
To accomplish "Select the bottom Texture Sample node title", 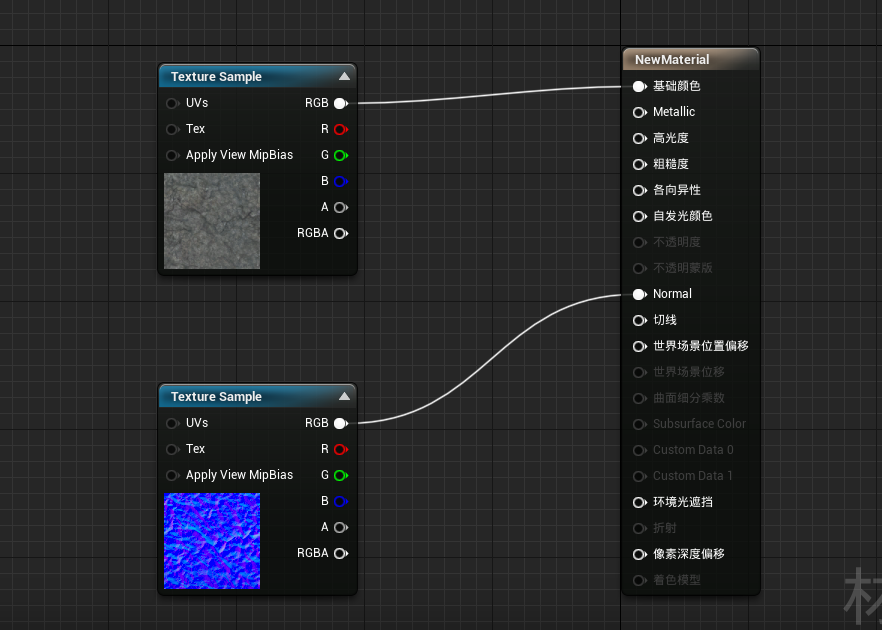I will [216, 397].
